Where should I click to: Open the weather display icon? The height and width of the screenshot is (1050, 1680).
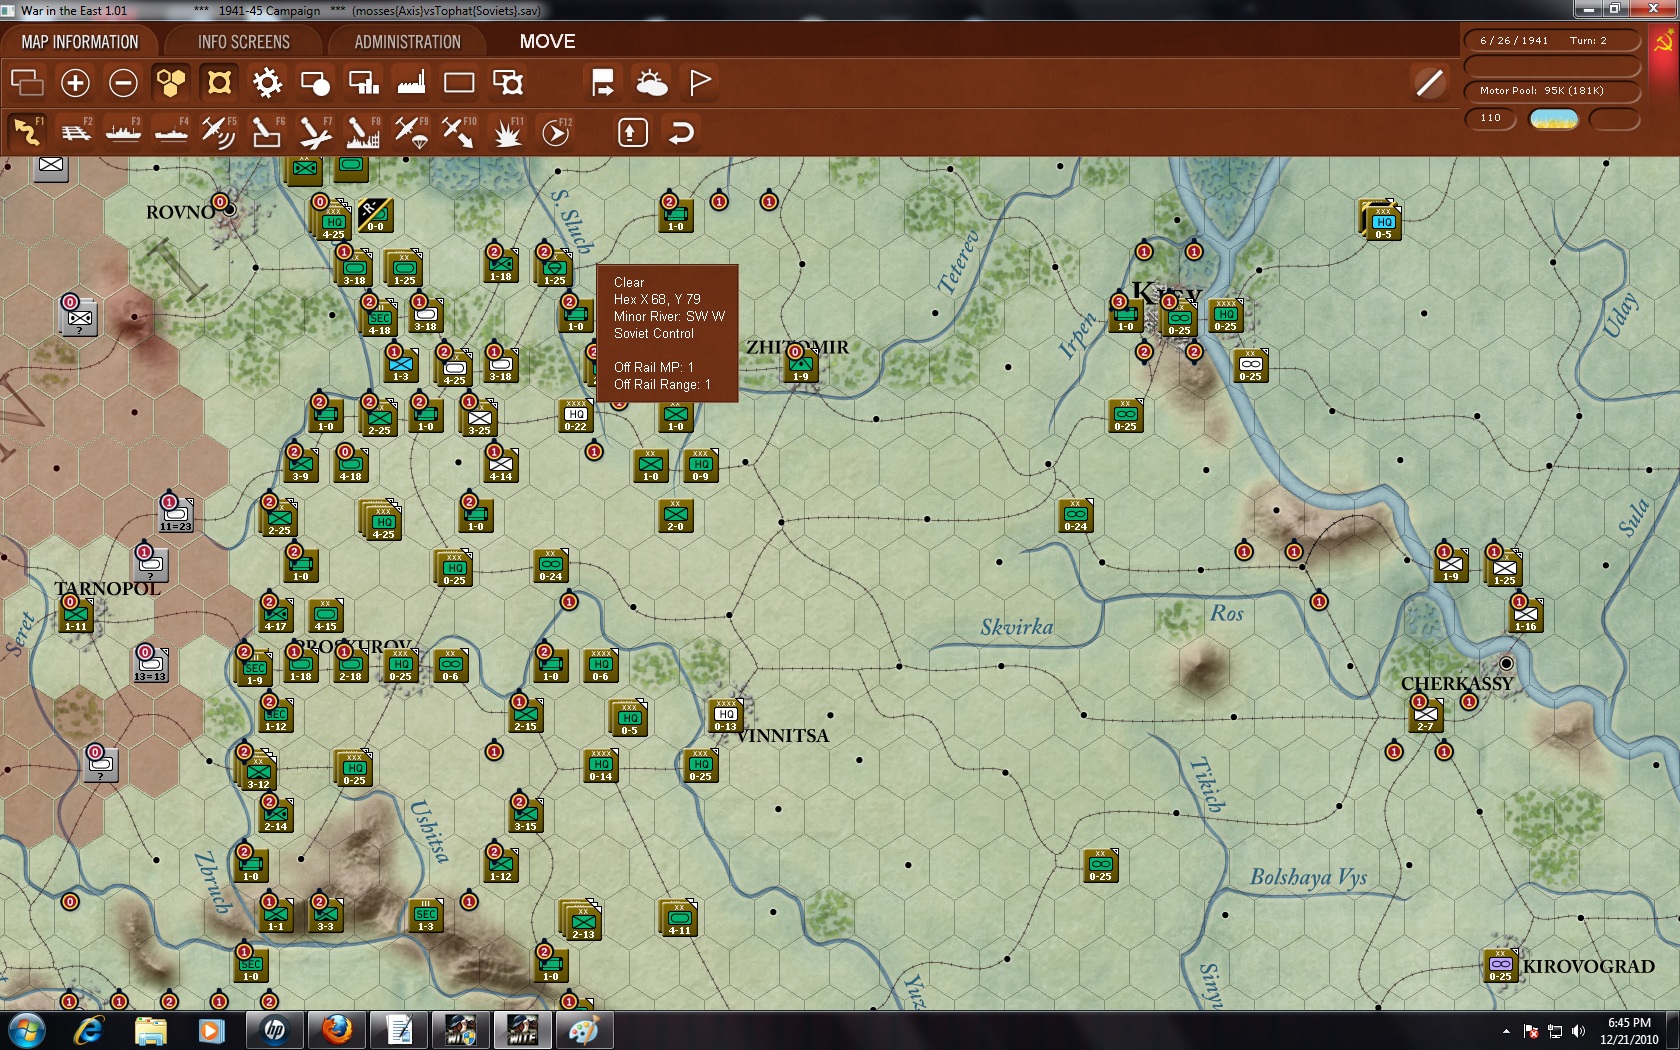(x=652, y=83)
